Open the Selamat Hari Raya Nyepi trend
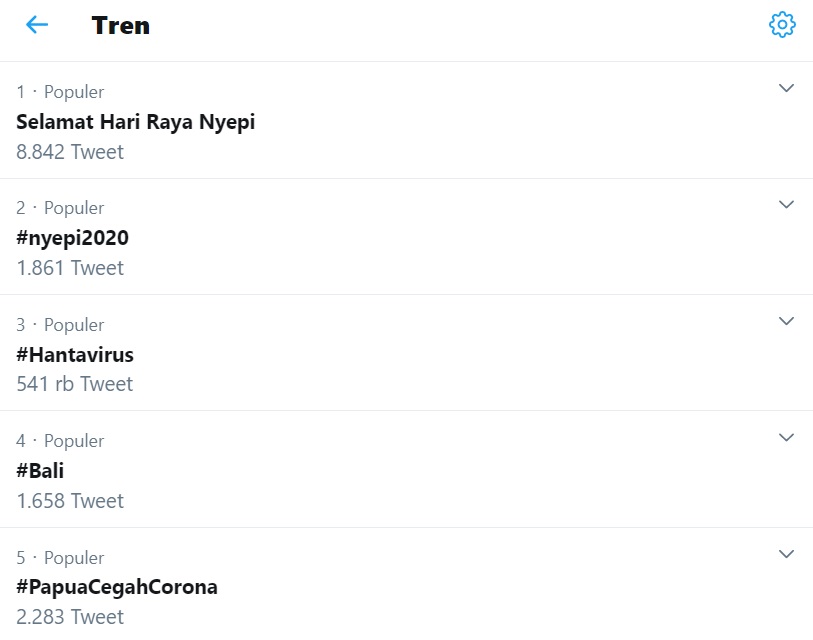 click(x=135, y=122)
